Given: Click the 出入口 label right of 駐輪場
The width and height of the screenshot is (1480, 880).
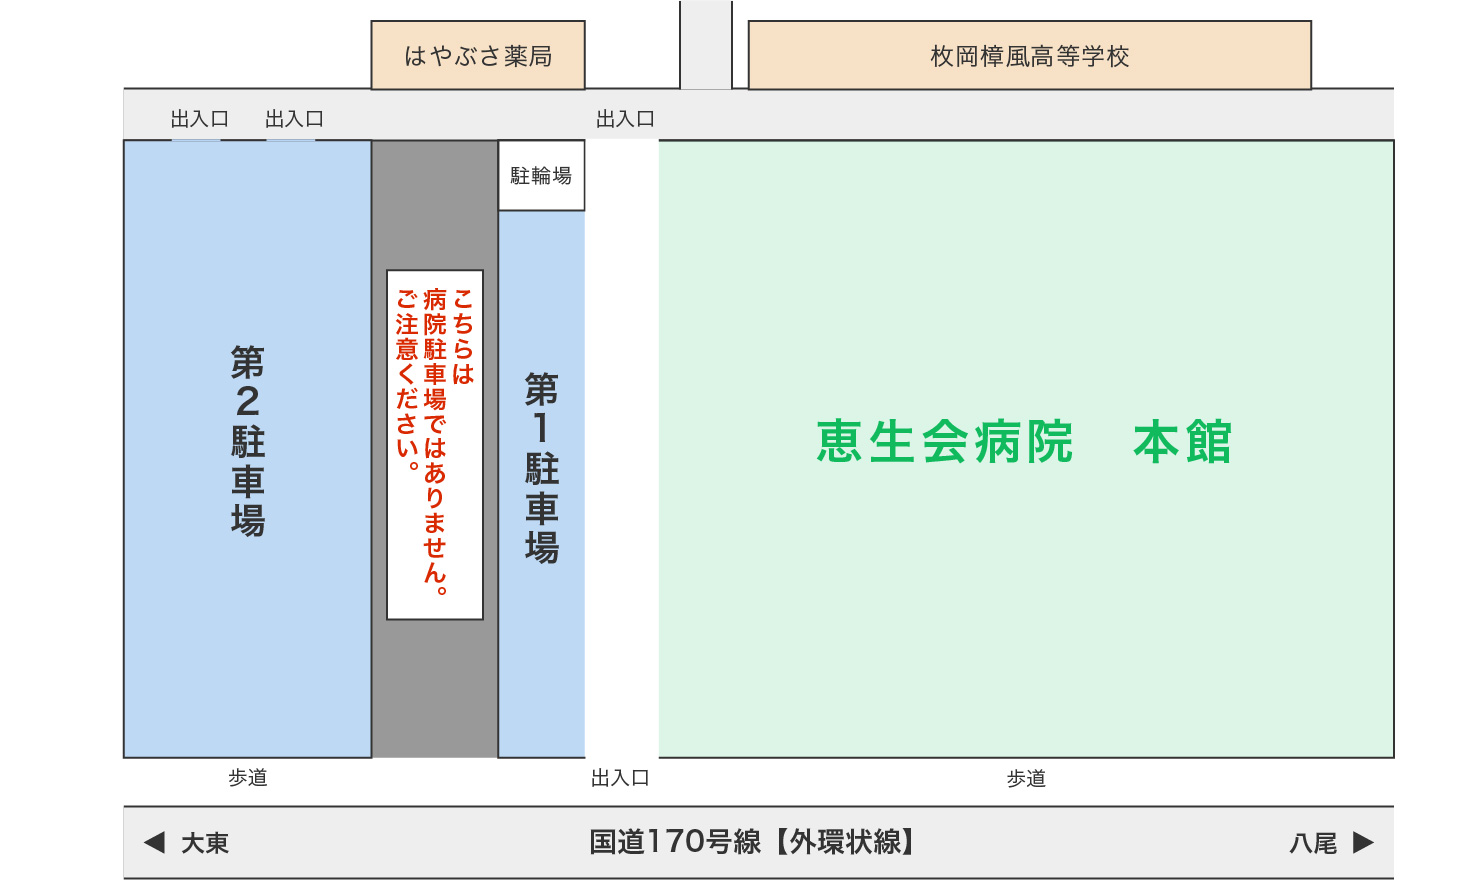Looking at the screenshot, I should click(x=625, y=119).
